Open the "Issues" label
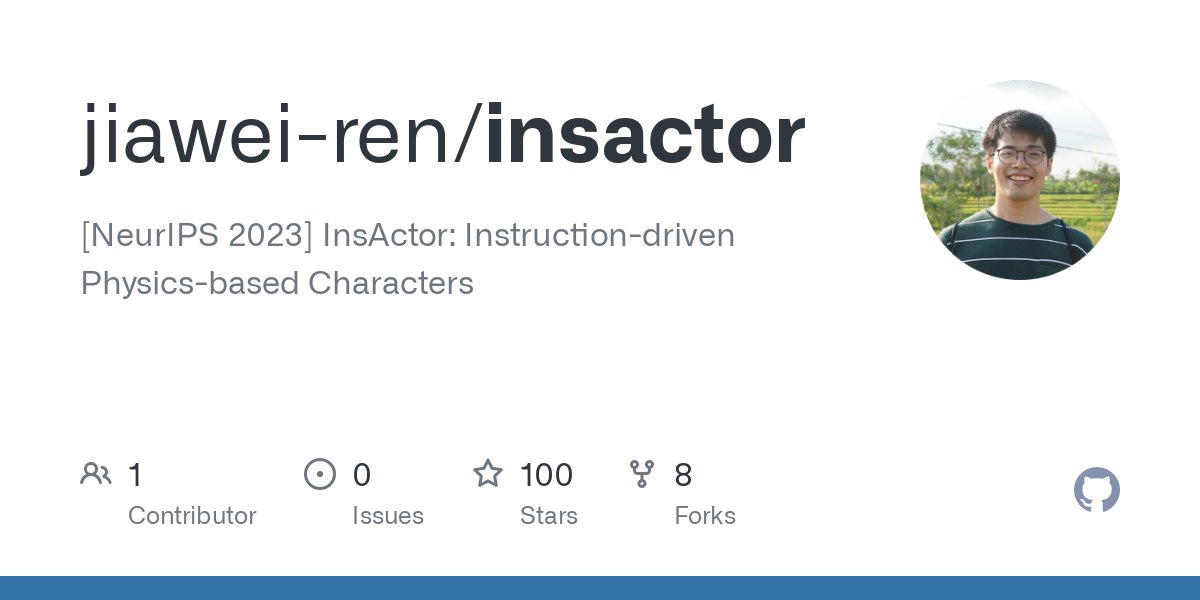The height and width of the screenshot is (600, 1200). 388,516
